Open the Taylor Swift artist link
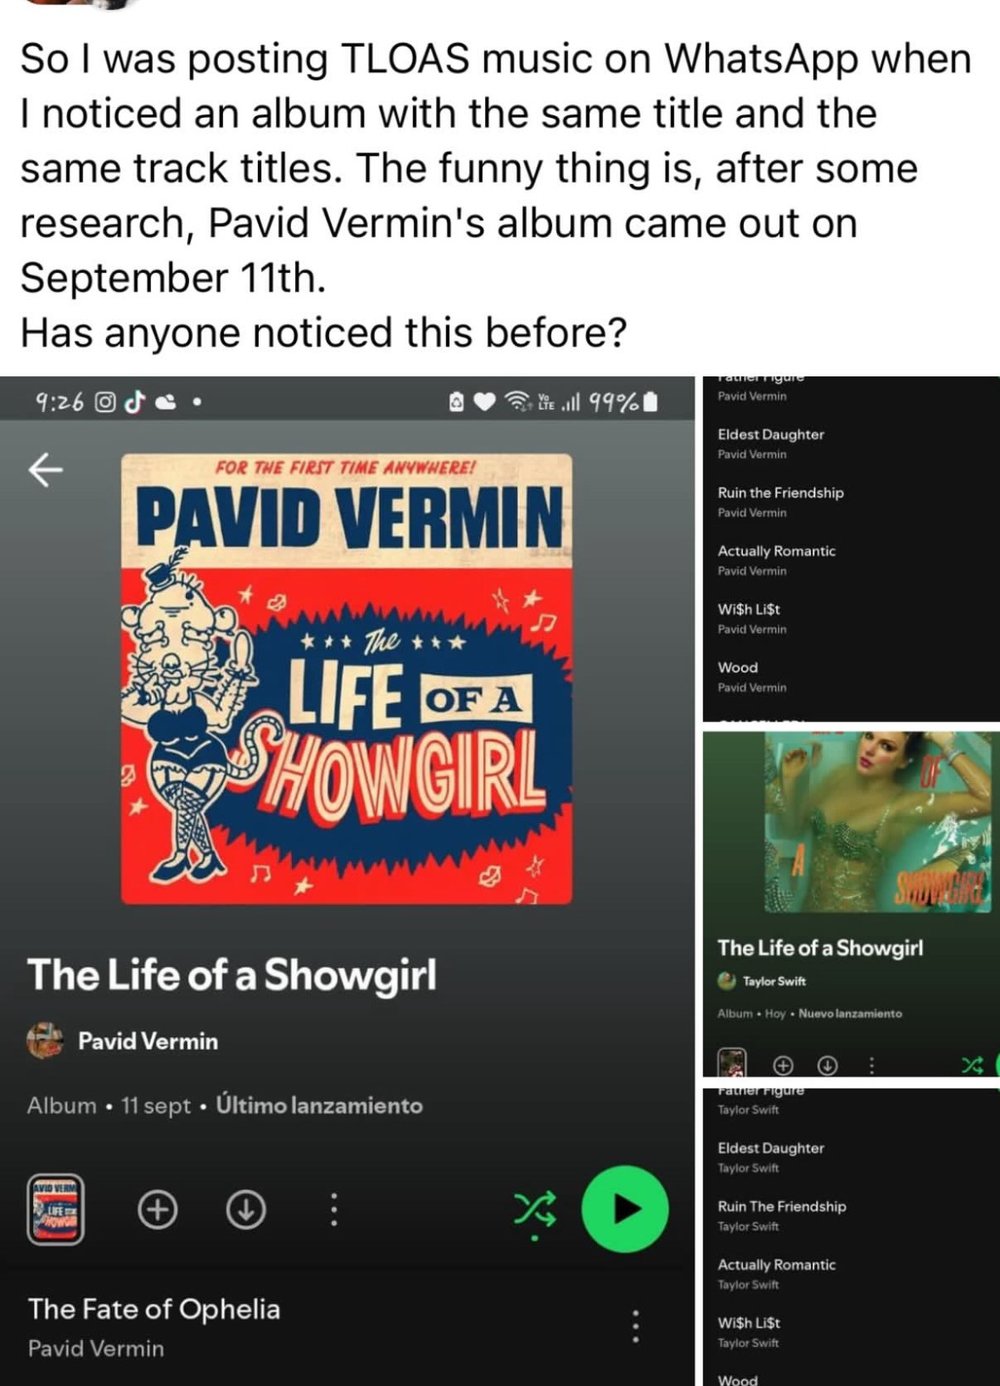The height and width of the screenshot is (1386, 1000). (x=762, y=981)
